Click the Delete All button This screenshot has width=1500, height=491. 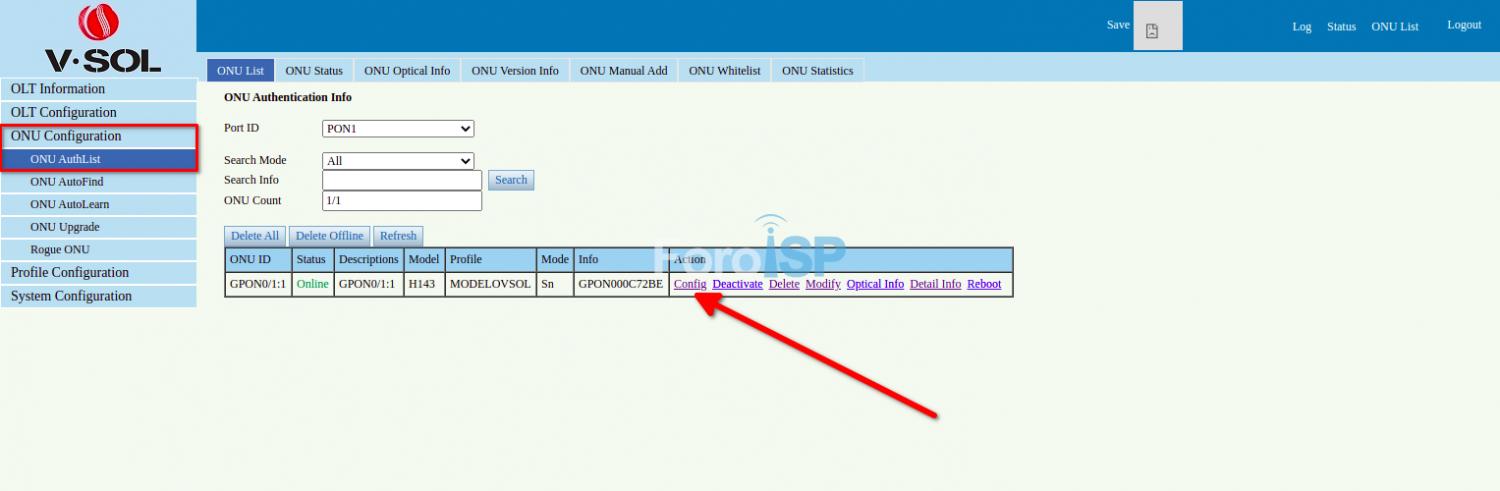point(255,236)
